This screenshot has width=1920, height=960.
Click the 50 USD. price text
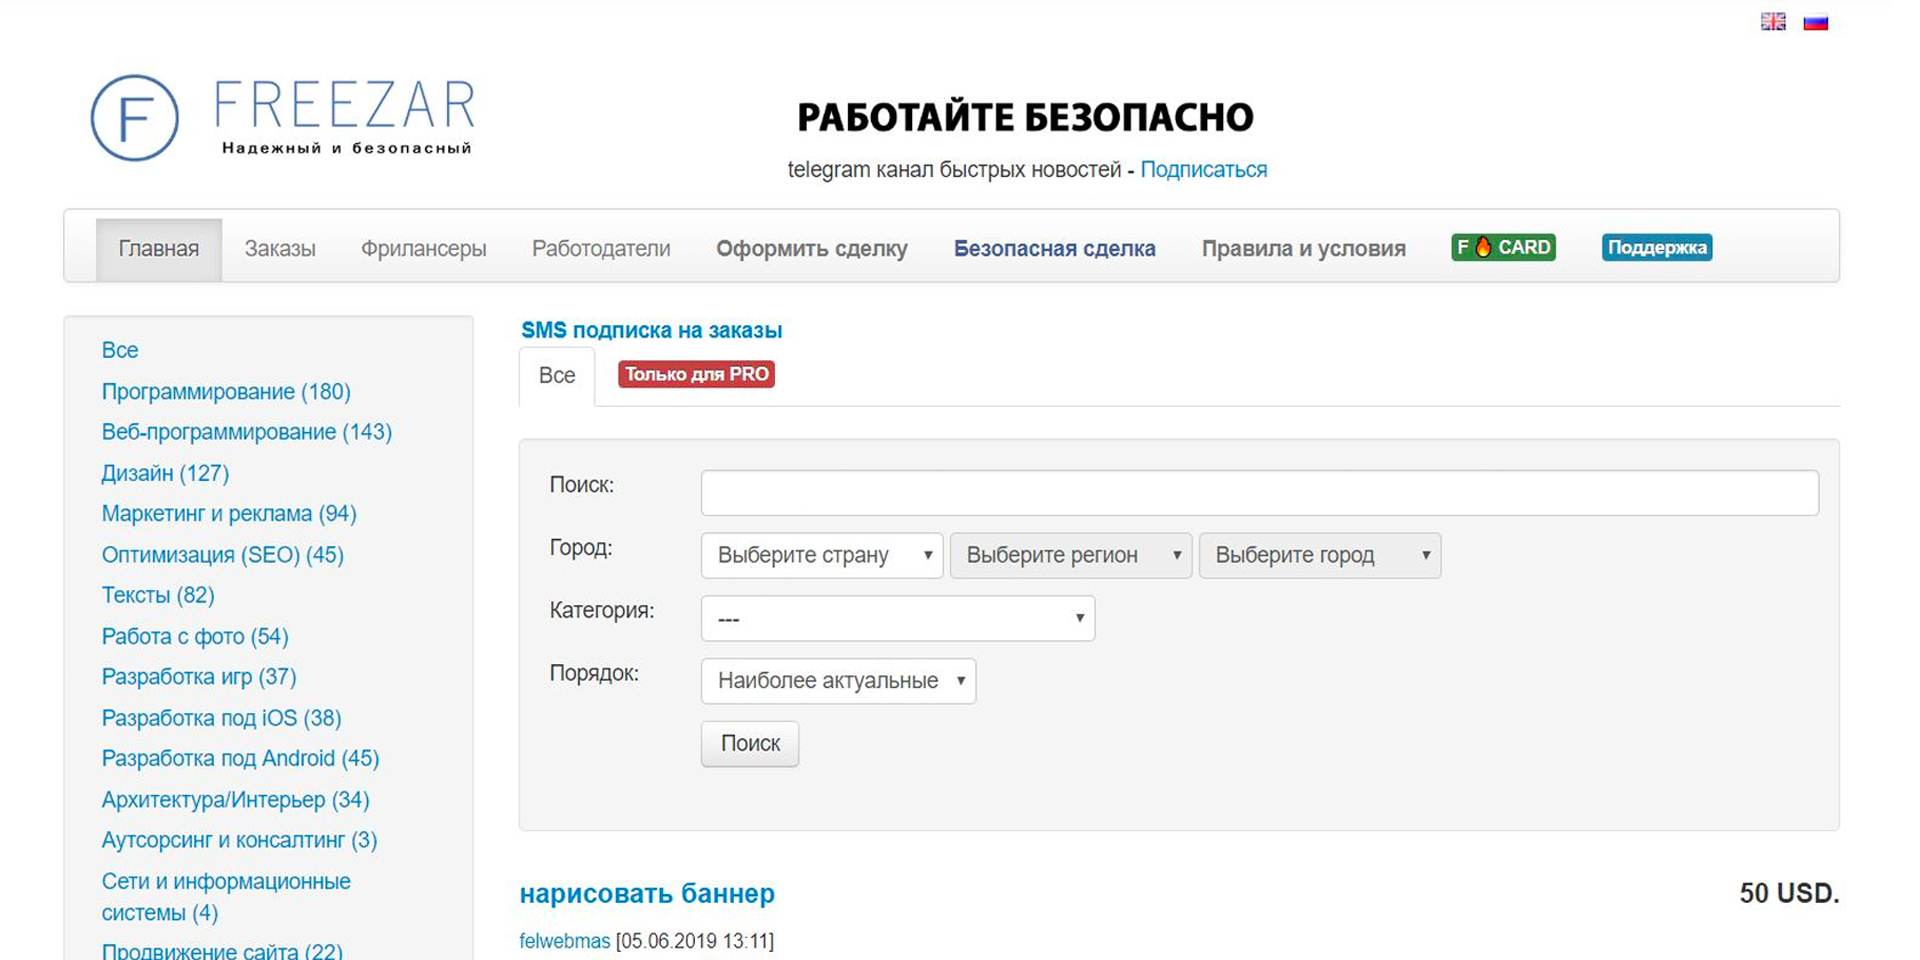(x=1789, y=893)
